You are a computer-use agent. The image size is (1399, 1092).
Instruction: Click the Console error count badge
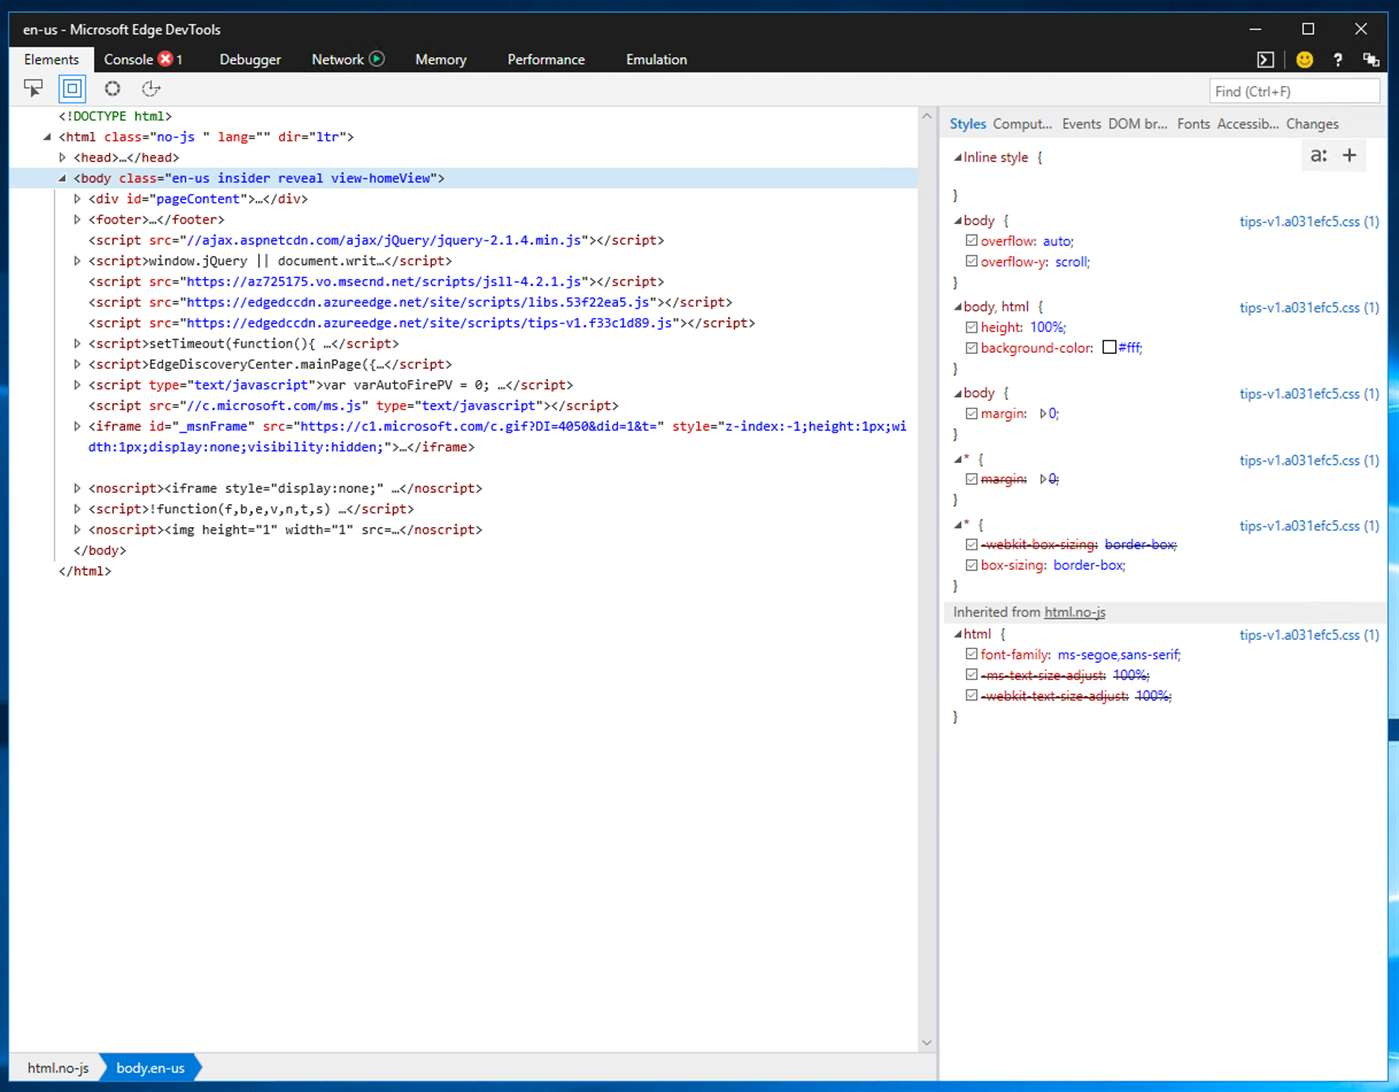pos(166,59)
